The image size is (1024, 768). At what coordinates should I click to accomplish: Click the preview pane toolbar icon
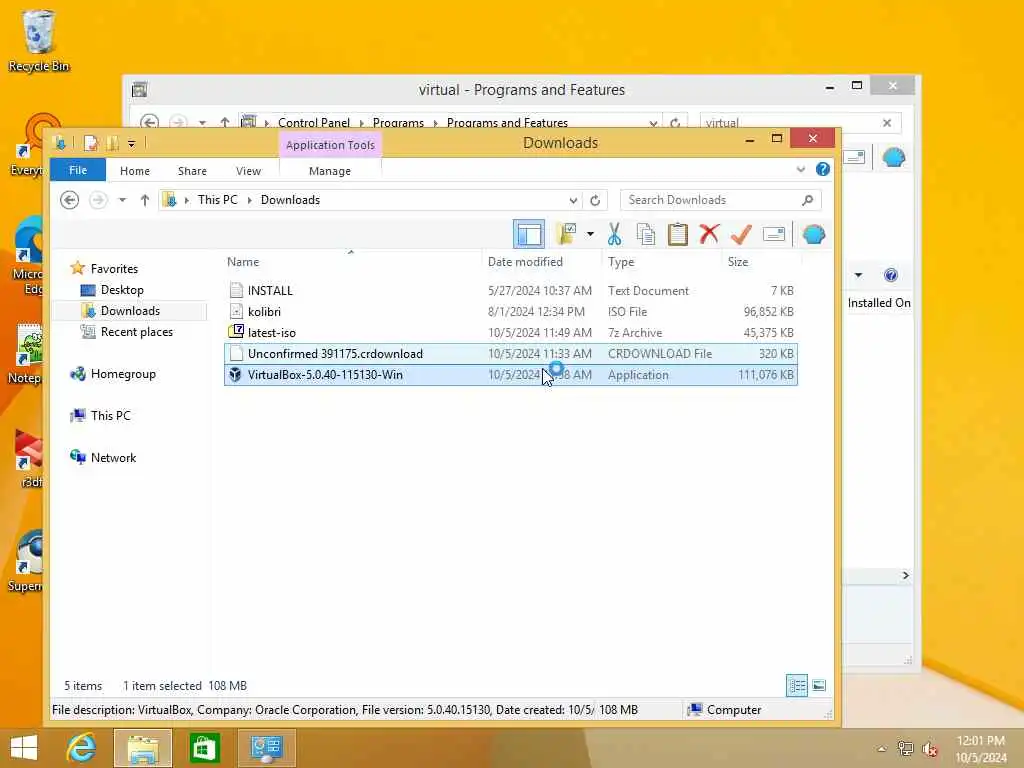[529, 234]
